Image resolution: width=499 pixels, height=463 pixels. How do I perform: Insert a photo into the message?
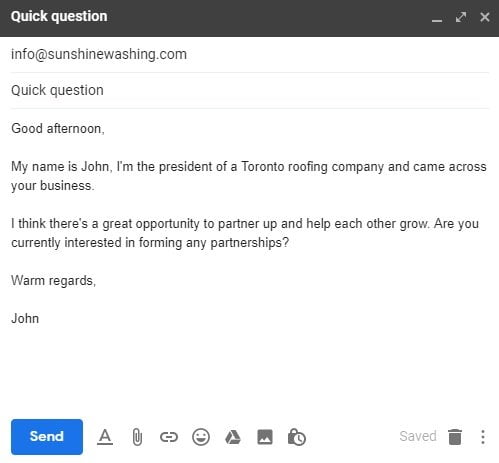[265, 437]
